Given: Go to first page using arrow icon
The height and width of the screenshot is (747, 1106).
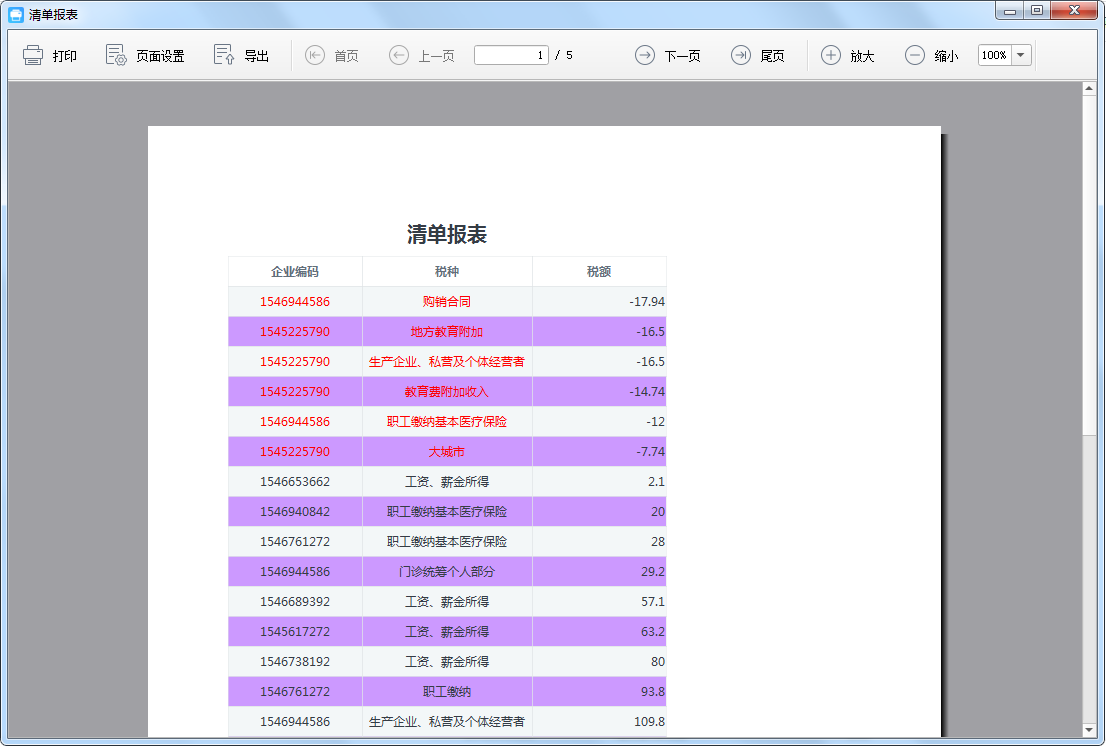Looking at the screenshot, I should (315, 55).
